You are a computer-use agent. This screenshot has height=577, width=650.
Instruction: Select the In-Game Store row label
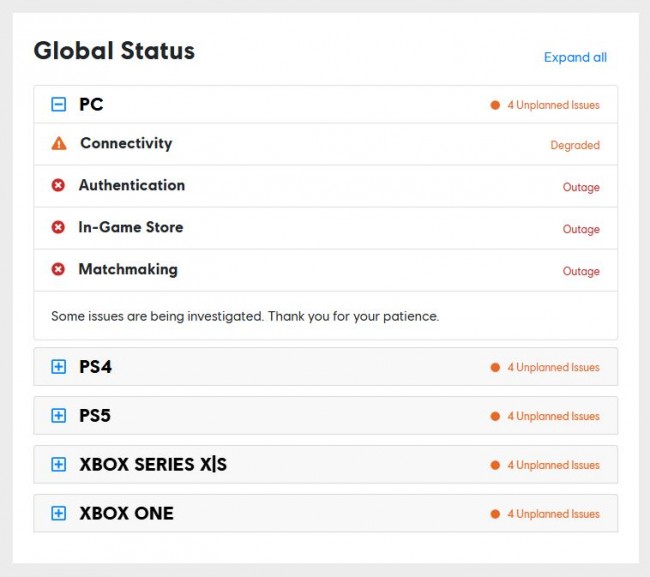coord(131,227)
